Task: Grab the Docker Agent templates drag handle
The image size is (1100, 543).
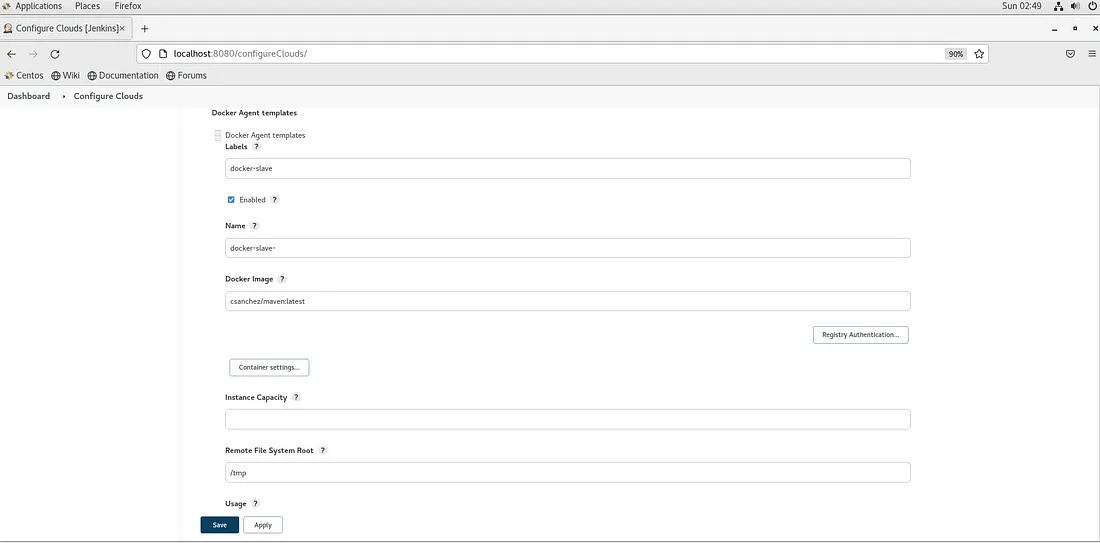Action: tap(218, 135)
